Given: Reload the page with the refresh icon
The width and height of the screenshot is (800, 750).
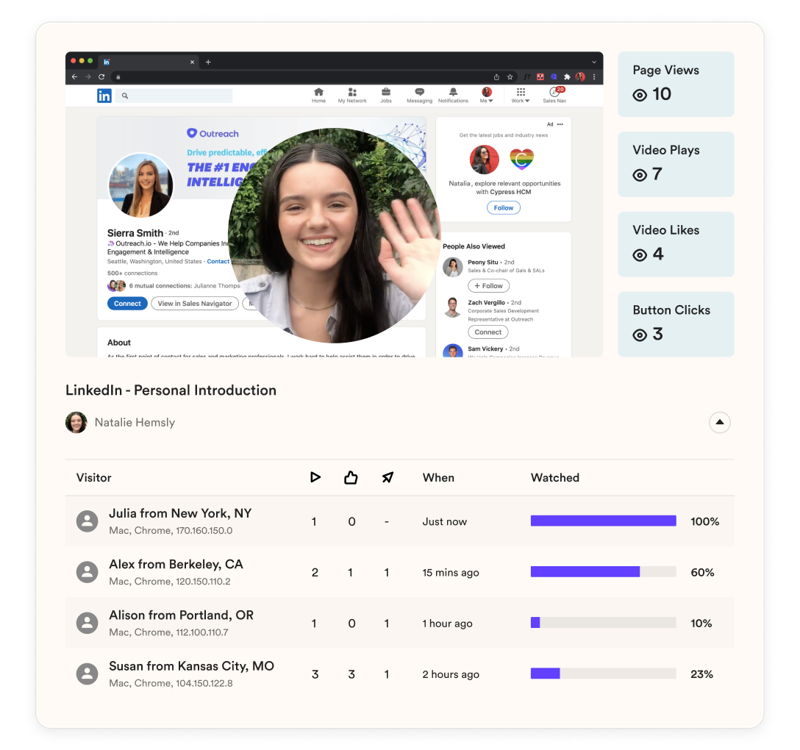Looking at the screenshot, I should click(x=102, y=77).
